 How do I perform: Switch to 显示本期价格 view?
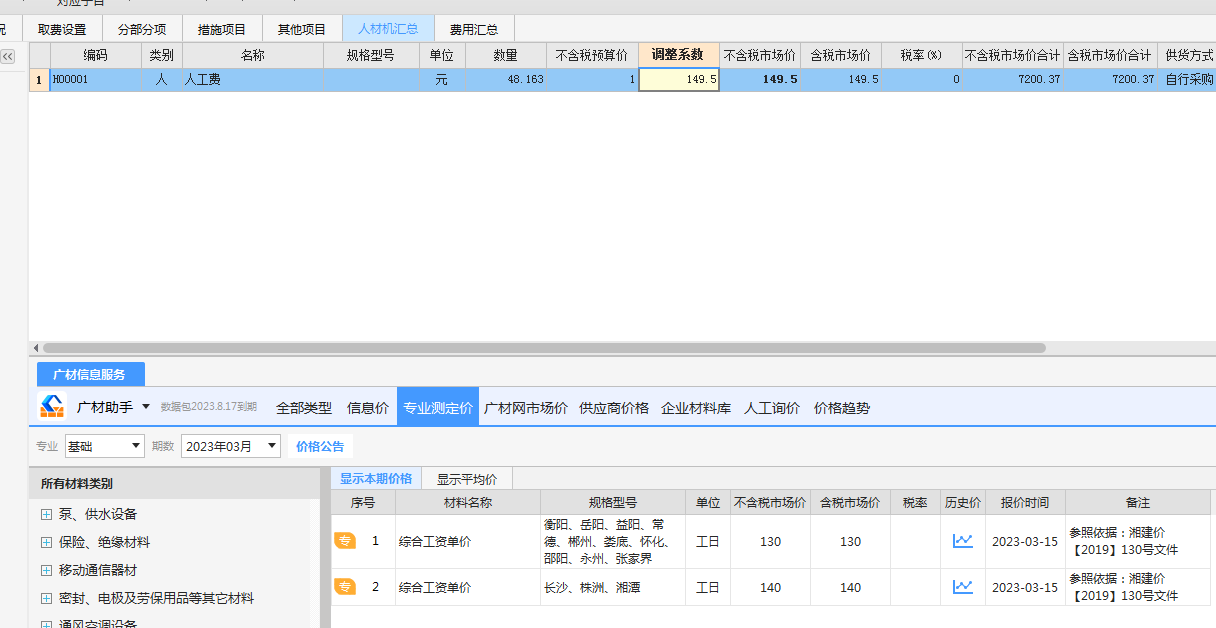pos(376,478)
